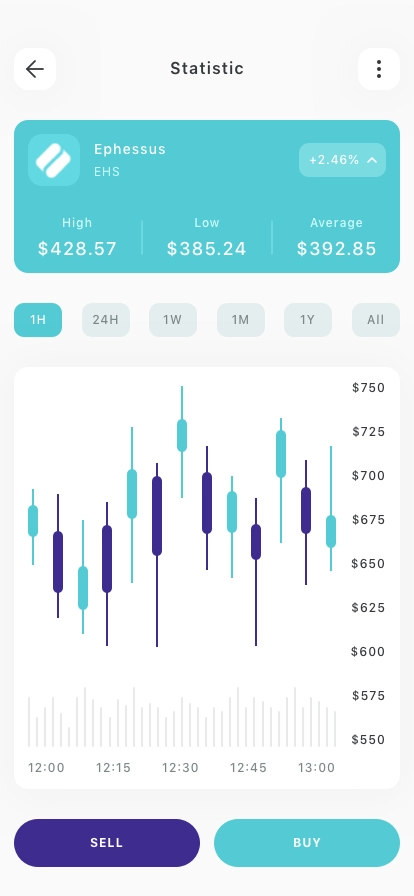This screenshot has height=896, width=414.
Task: Expand the +2.46% change chevron
Action: point(372,160)
